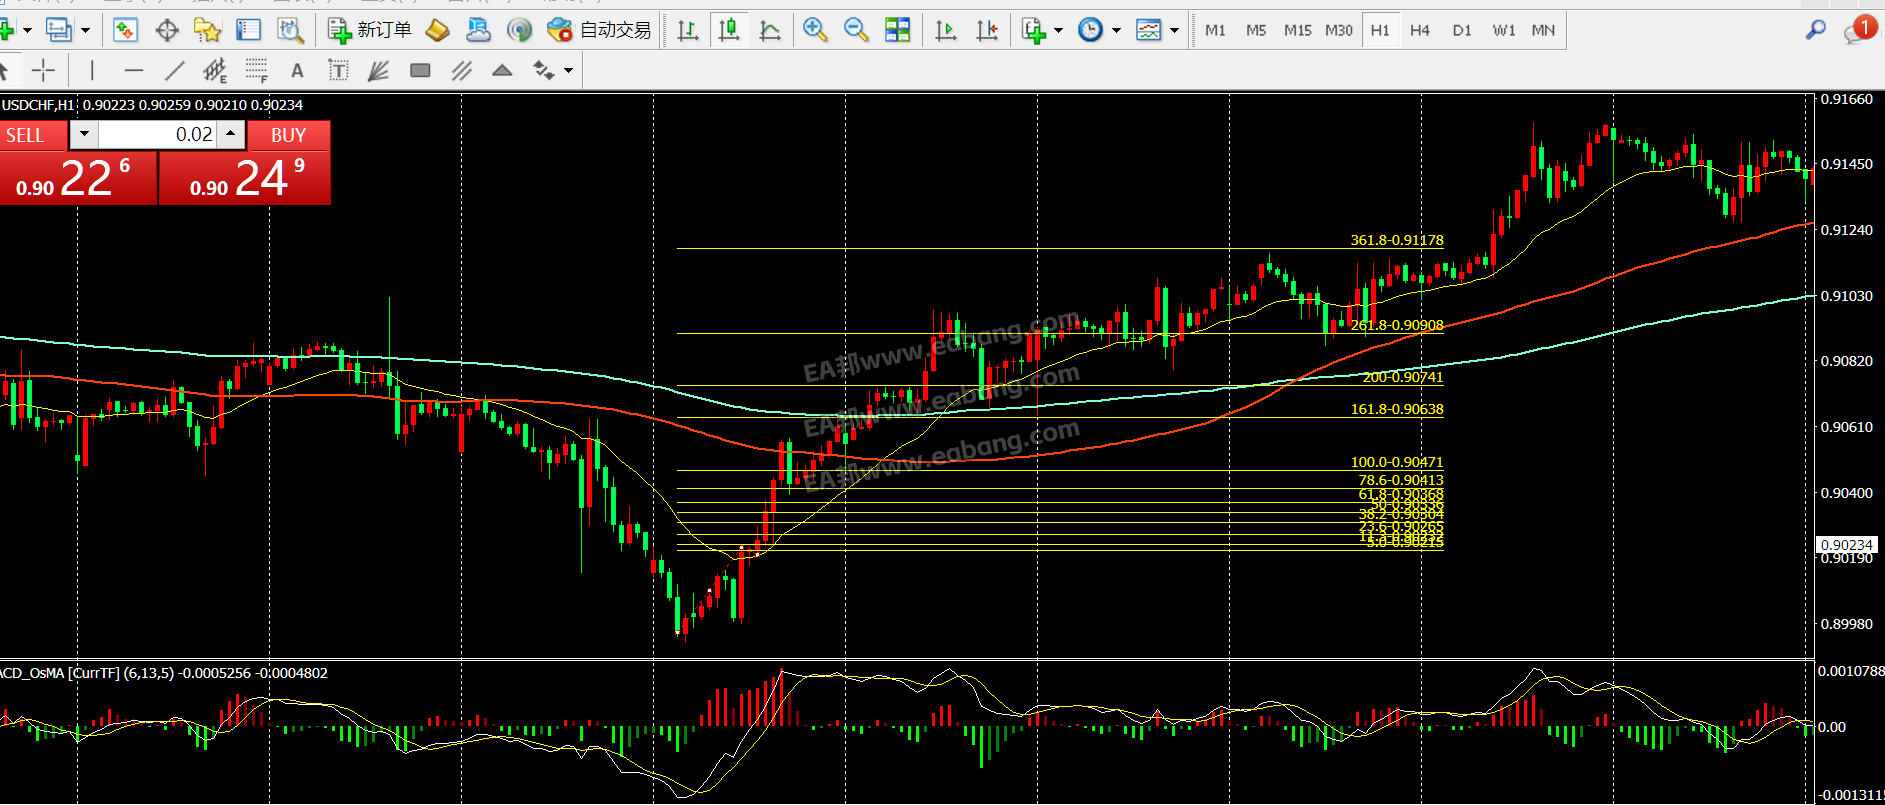Zoom out on the chart

pyautogui.click(x=856, y=30)
